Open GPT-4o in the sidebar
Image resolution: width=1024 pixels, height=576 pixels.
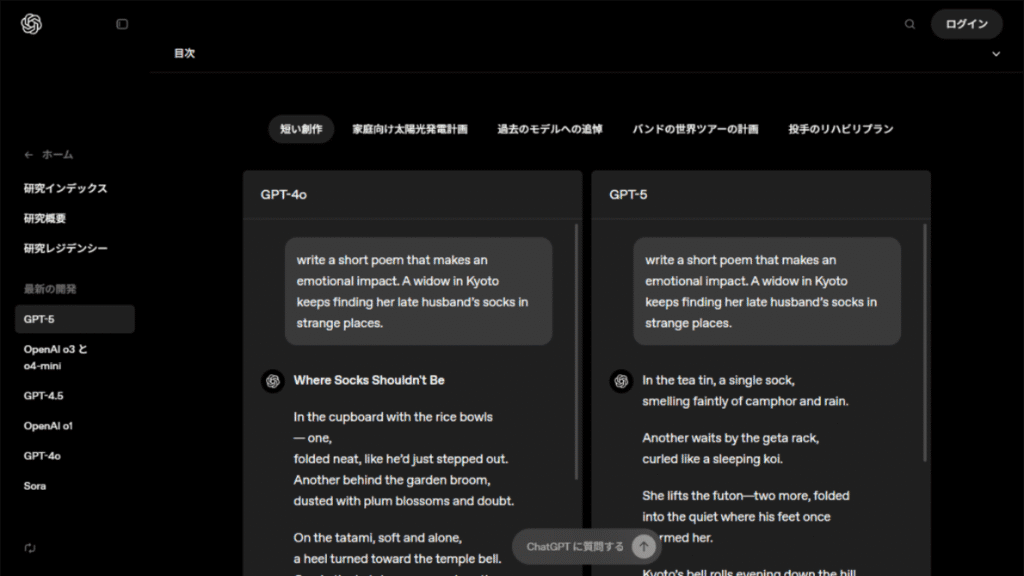coord(42,456)
